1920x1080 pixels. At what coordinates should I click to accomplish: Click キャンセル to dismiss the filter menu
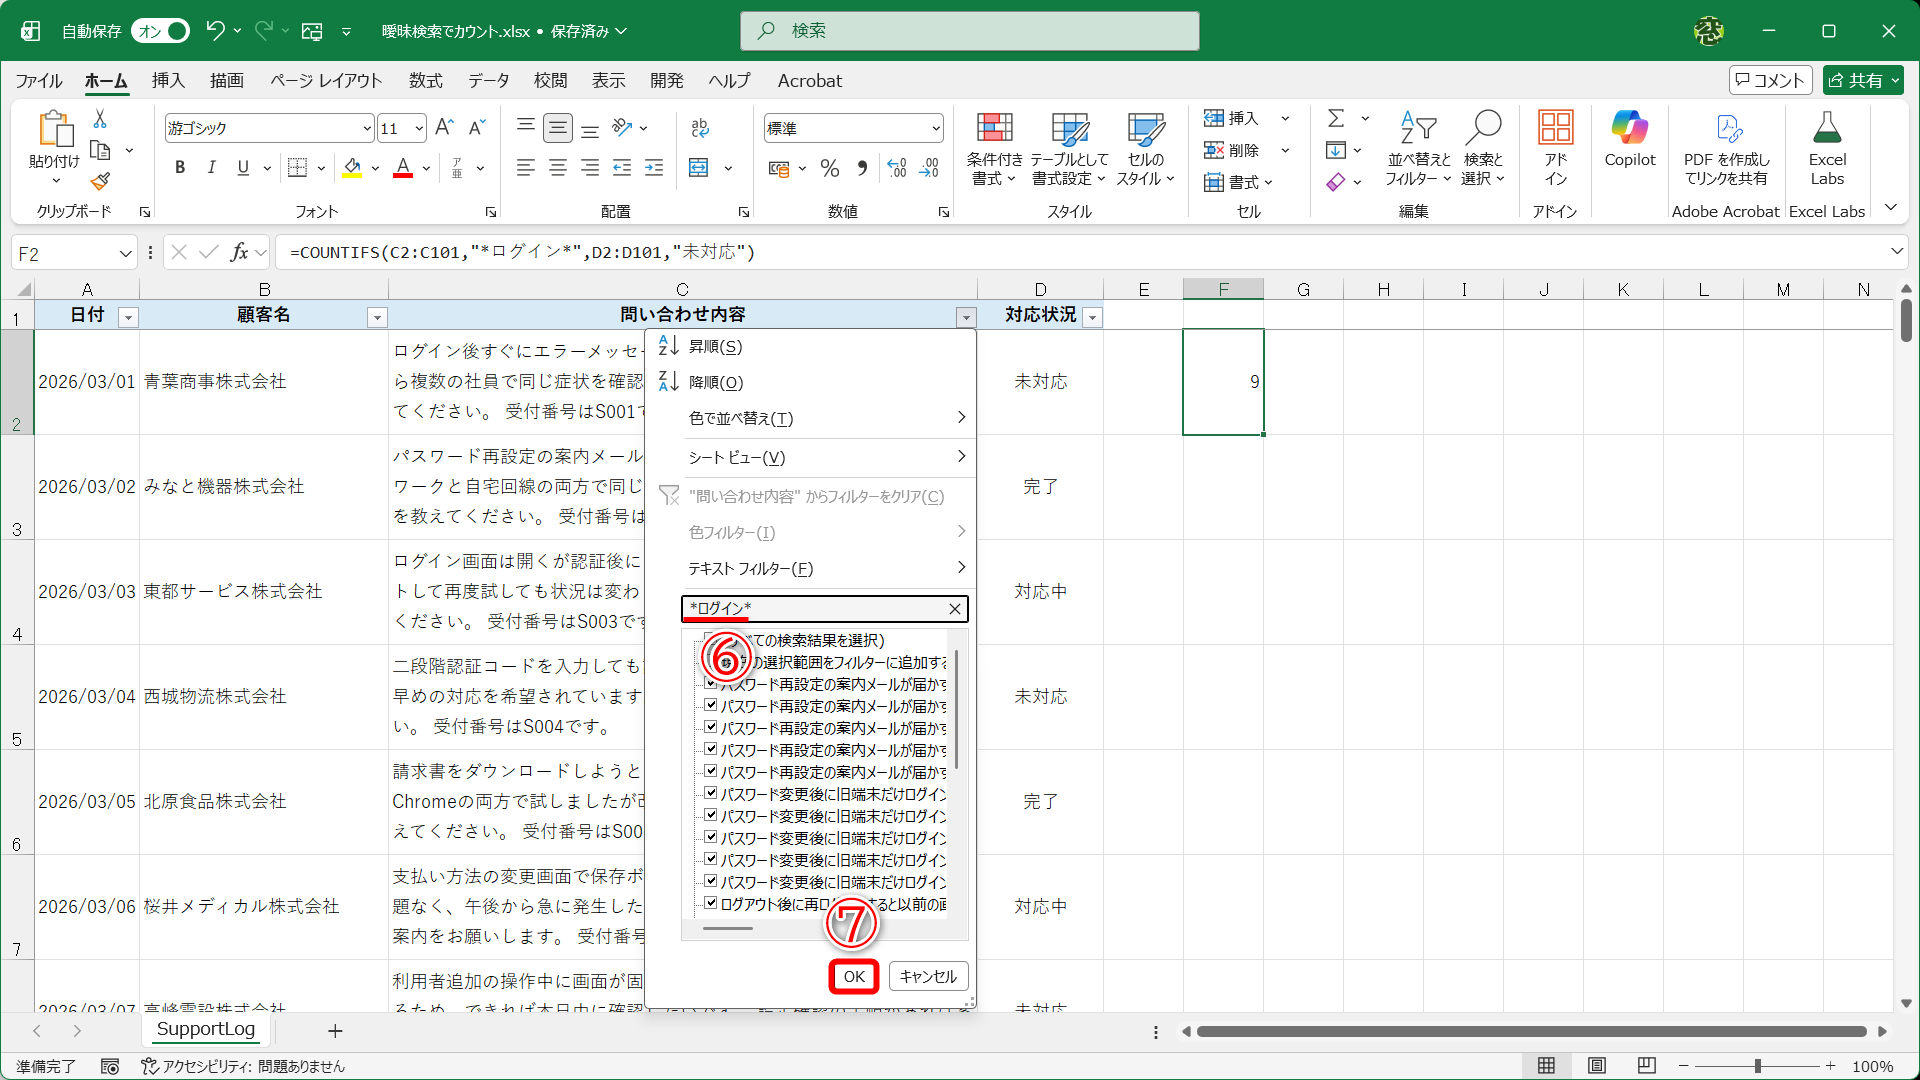click(927, 976)
